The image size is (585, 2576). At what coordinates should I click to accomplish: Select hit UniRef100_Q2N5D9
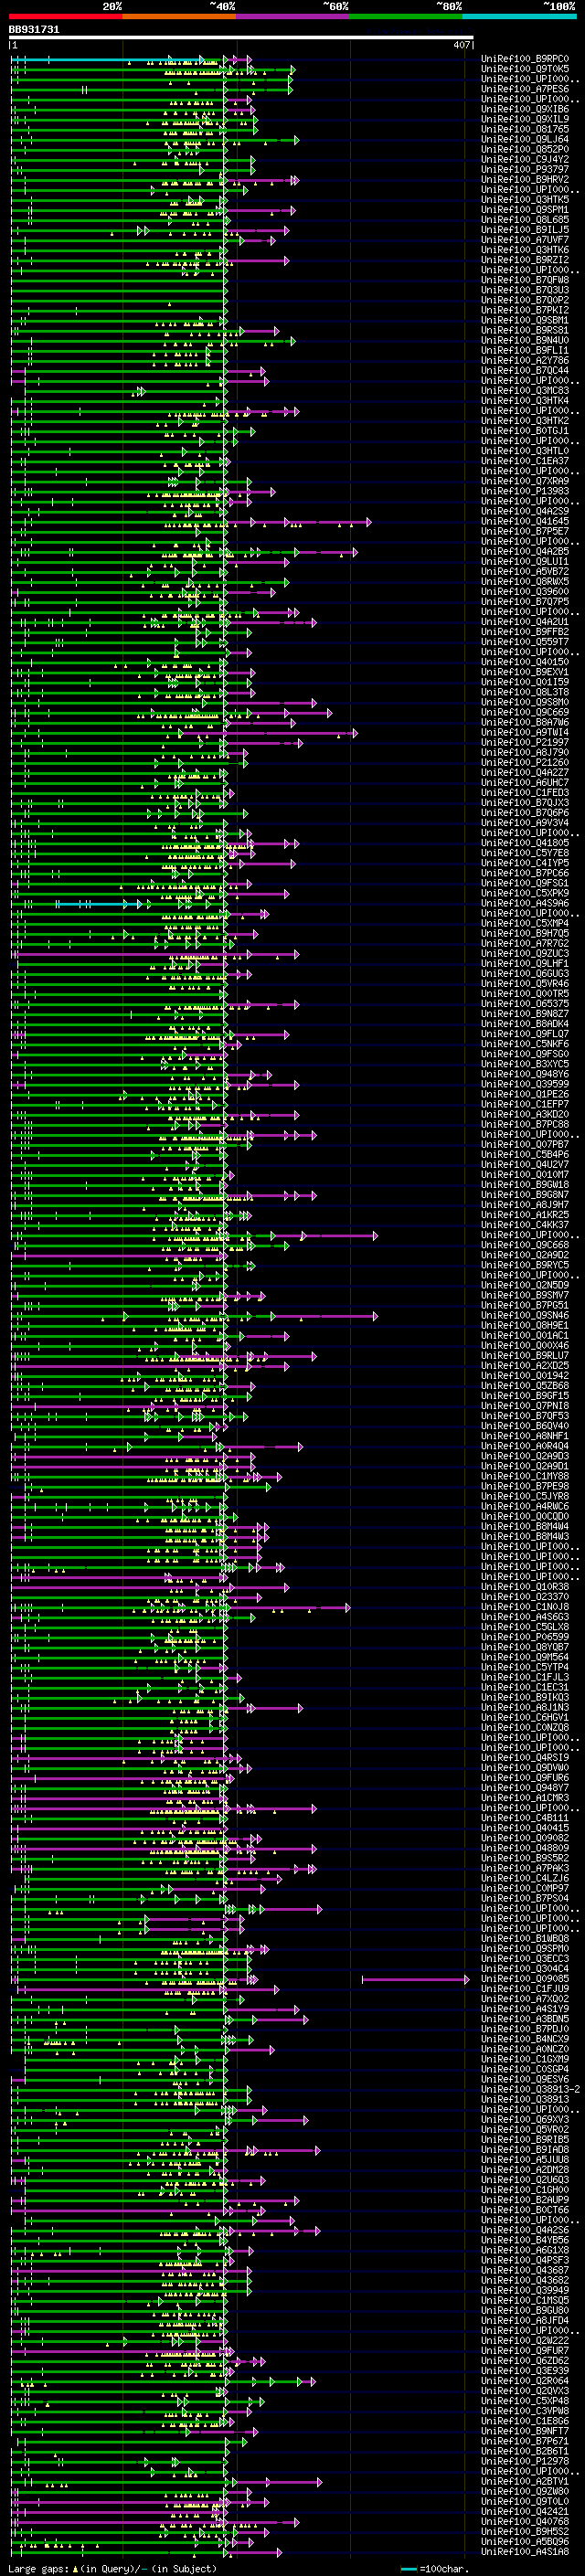click(x=525, y=1285)
